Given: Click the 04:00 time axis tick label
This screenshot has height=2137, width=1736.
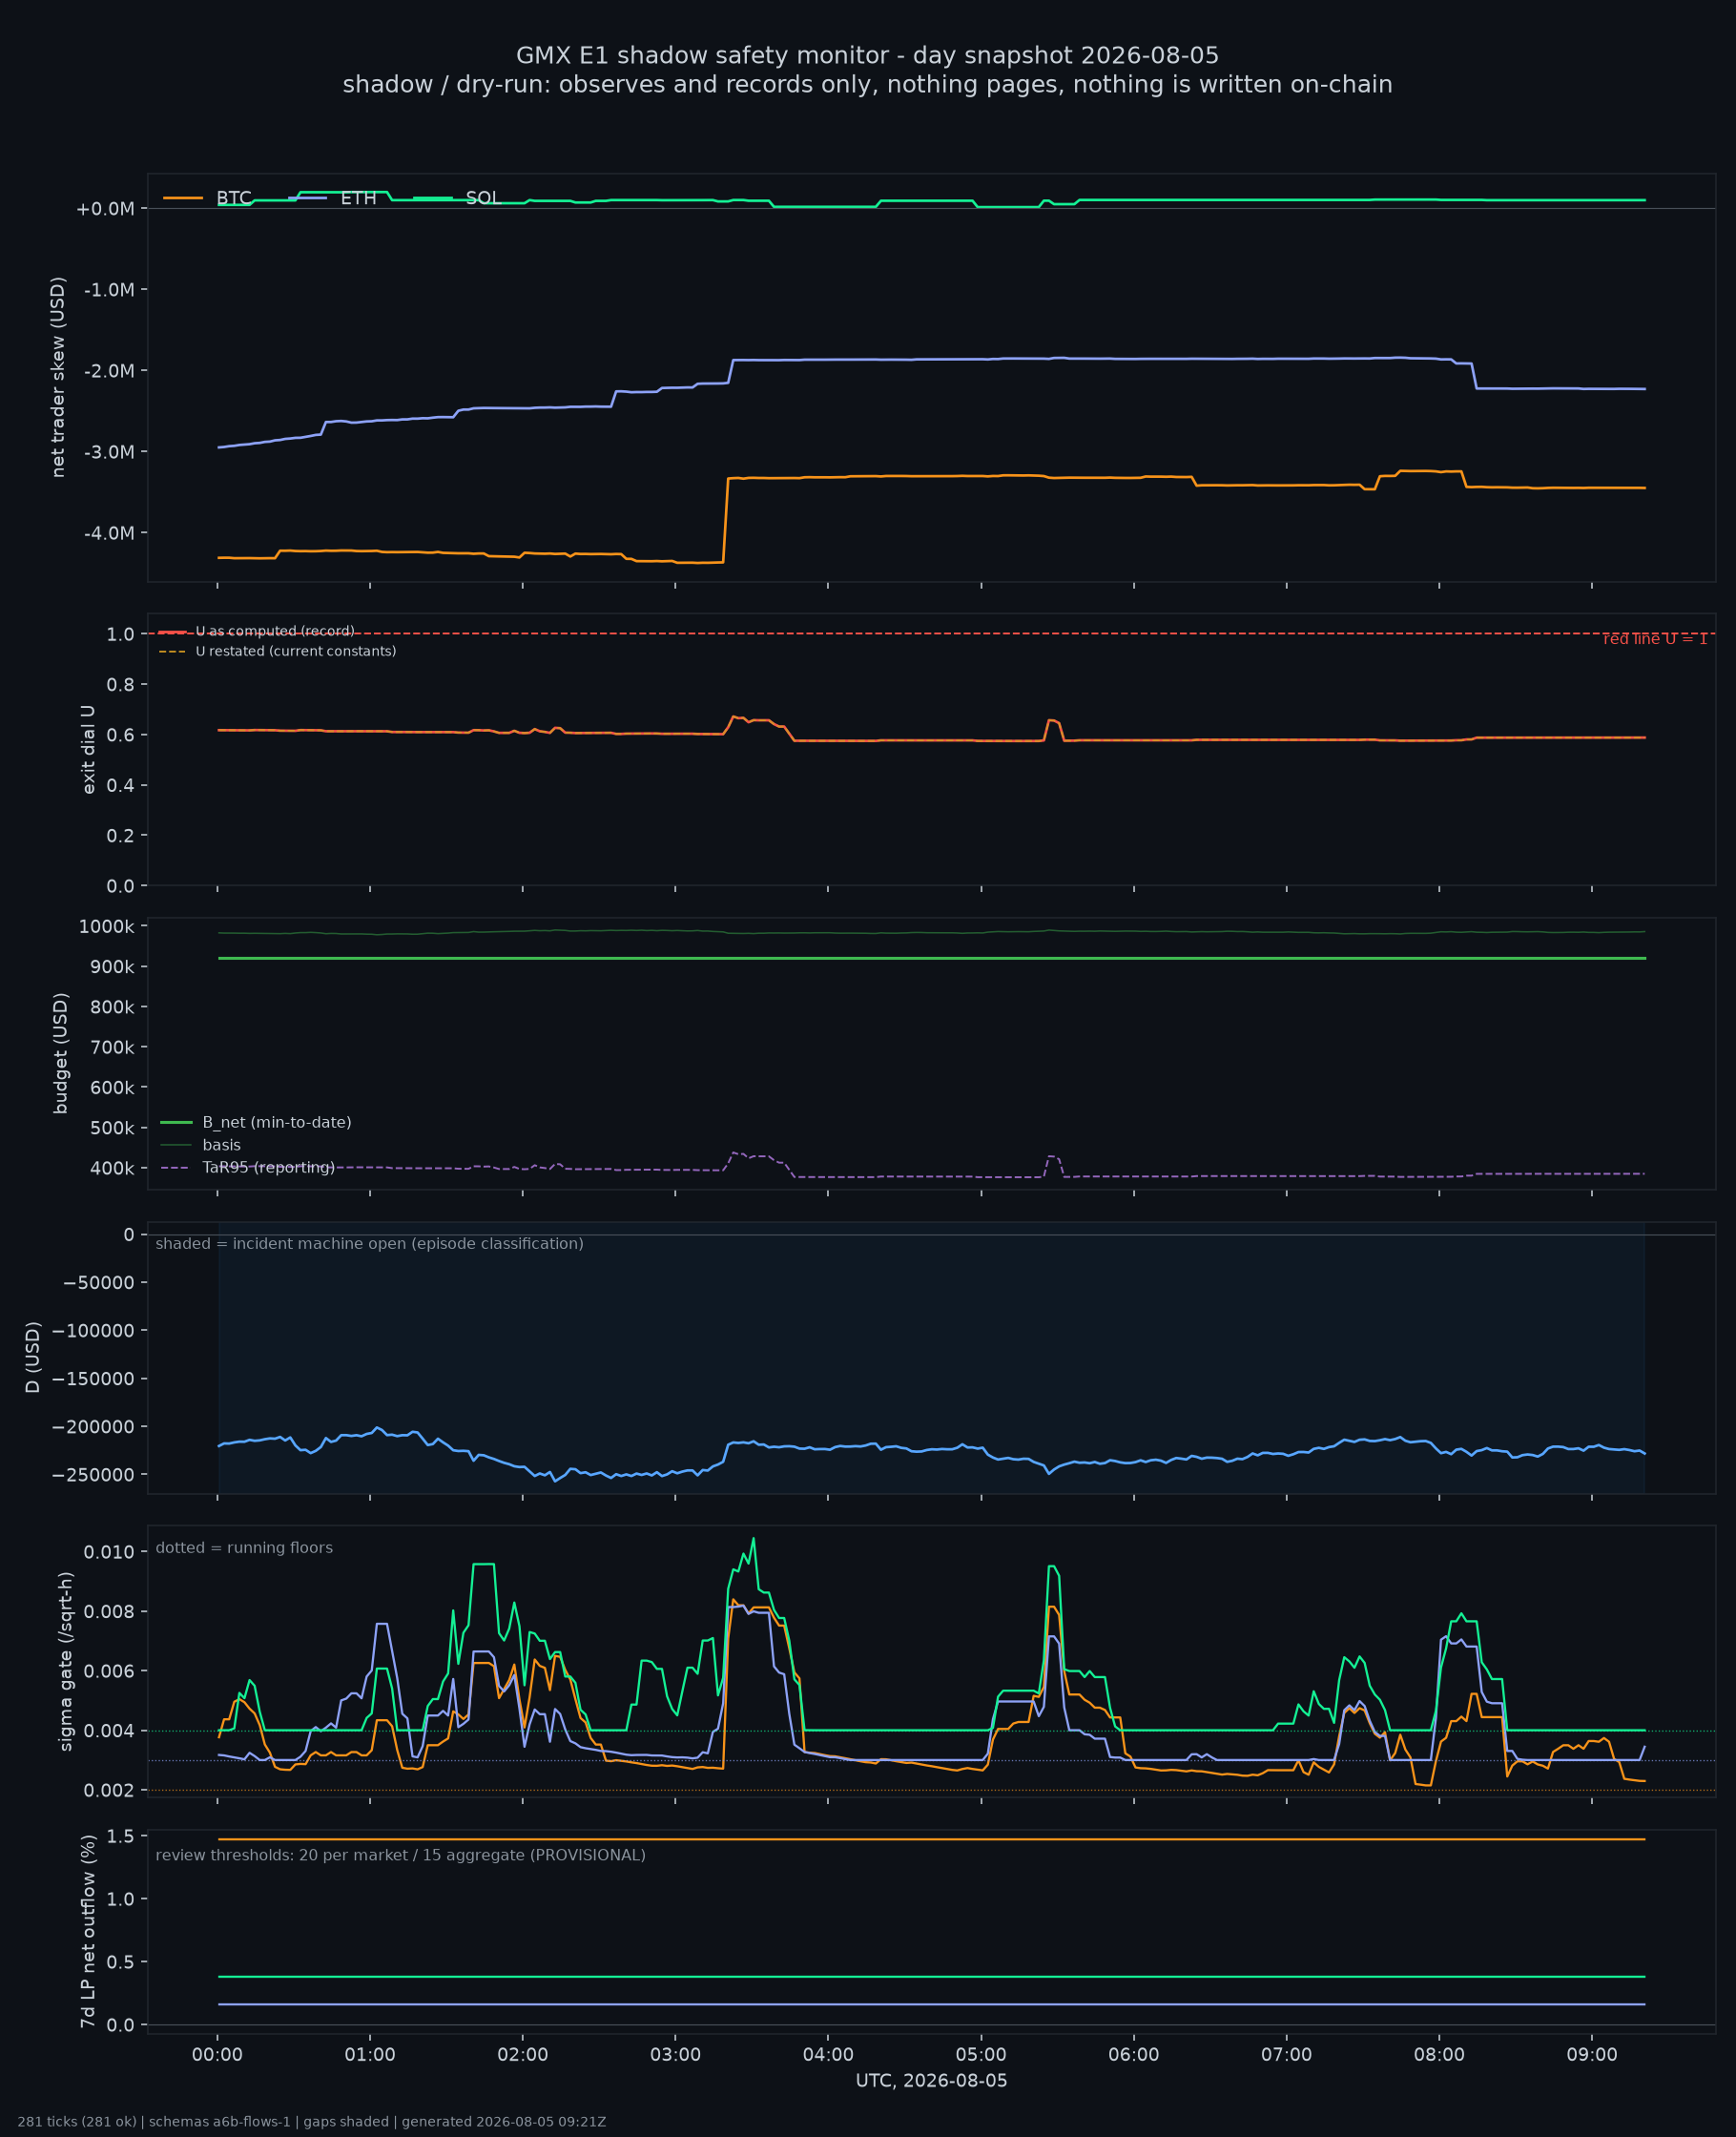Looking at the screenshot, I should 828,2055.
